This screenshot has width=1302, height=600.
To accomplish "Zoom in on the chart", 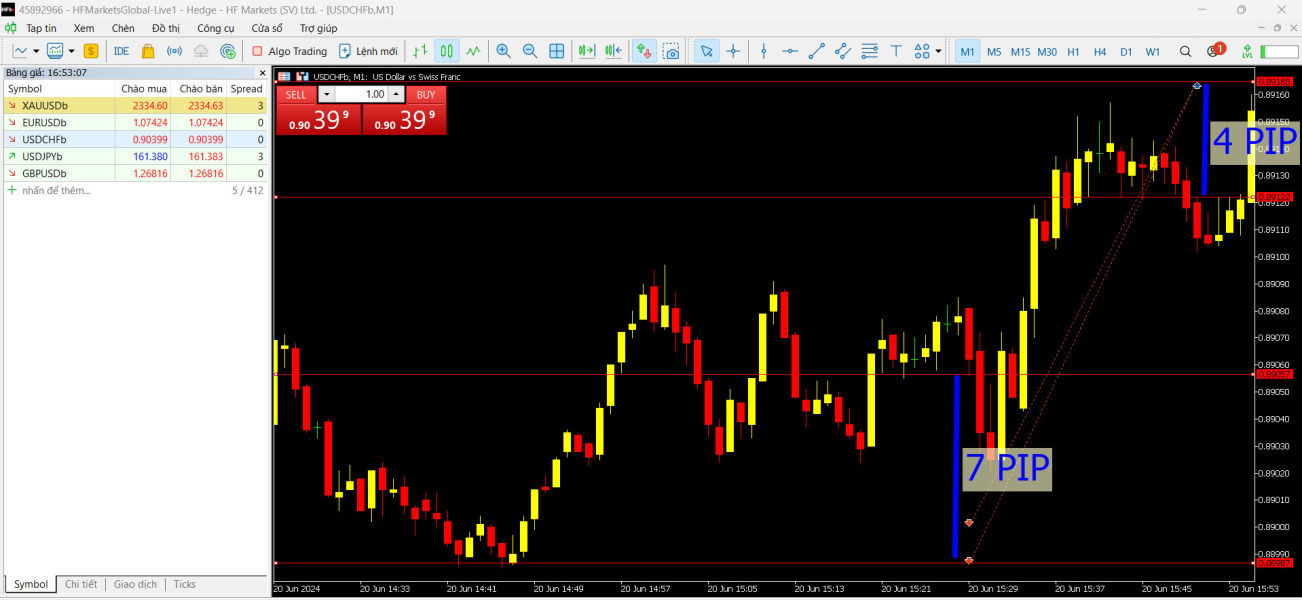I will pyautogui.click(x=503, y=51).
